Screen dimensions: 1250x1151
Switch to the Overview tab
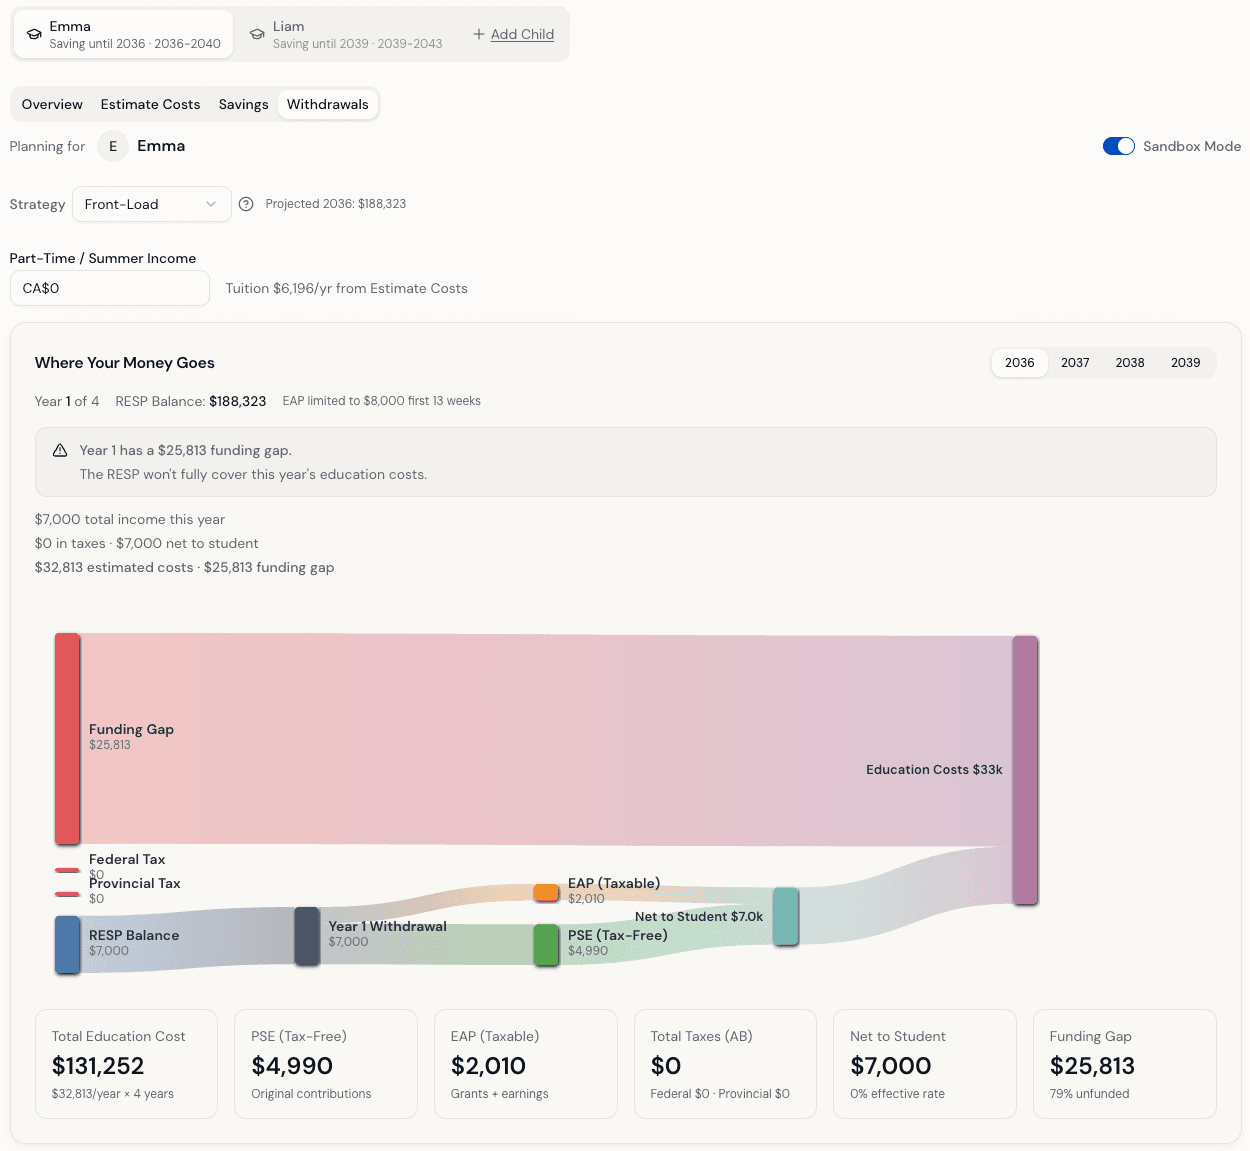point(52,104)
